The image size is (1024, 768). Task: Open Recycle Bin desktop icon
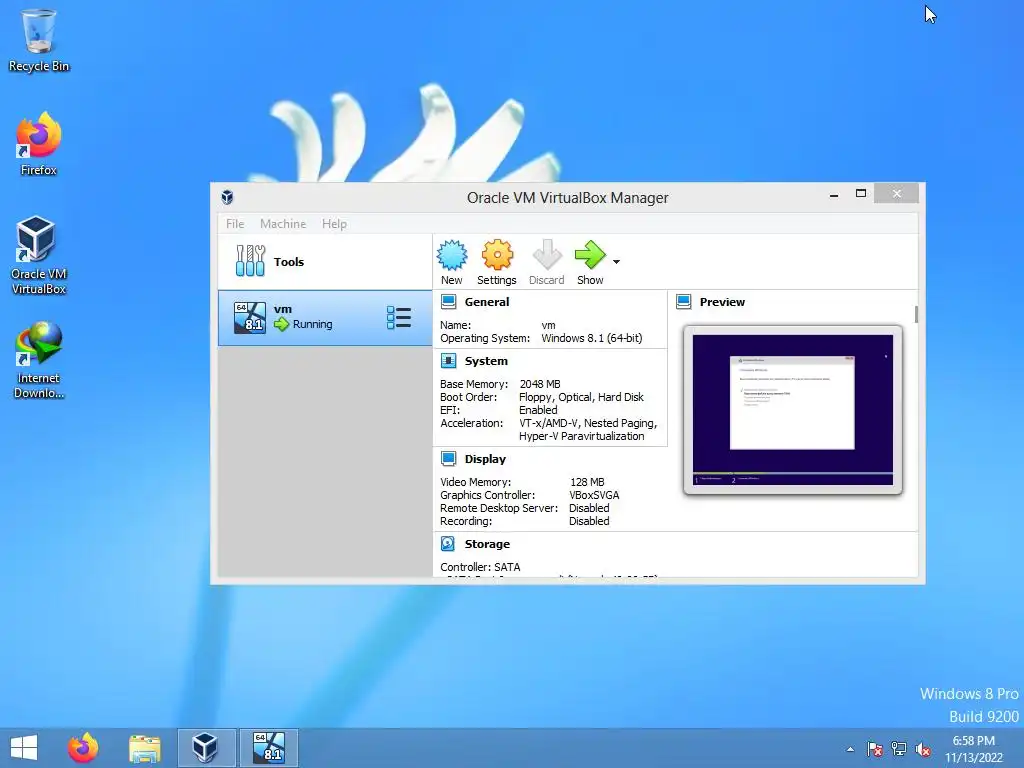[39, 39]
